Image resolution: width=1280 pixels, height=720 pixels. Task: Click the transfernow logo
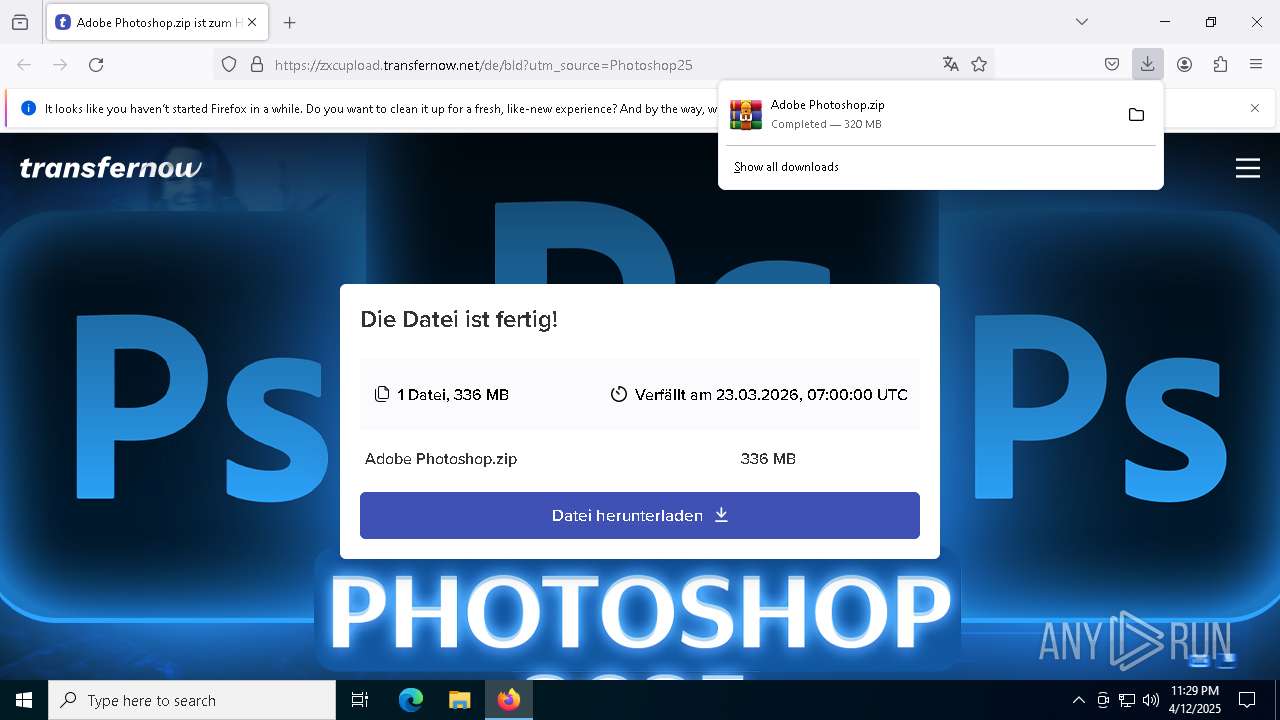(111, 168)
